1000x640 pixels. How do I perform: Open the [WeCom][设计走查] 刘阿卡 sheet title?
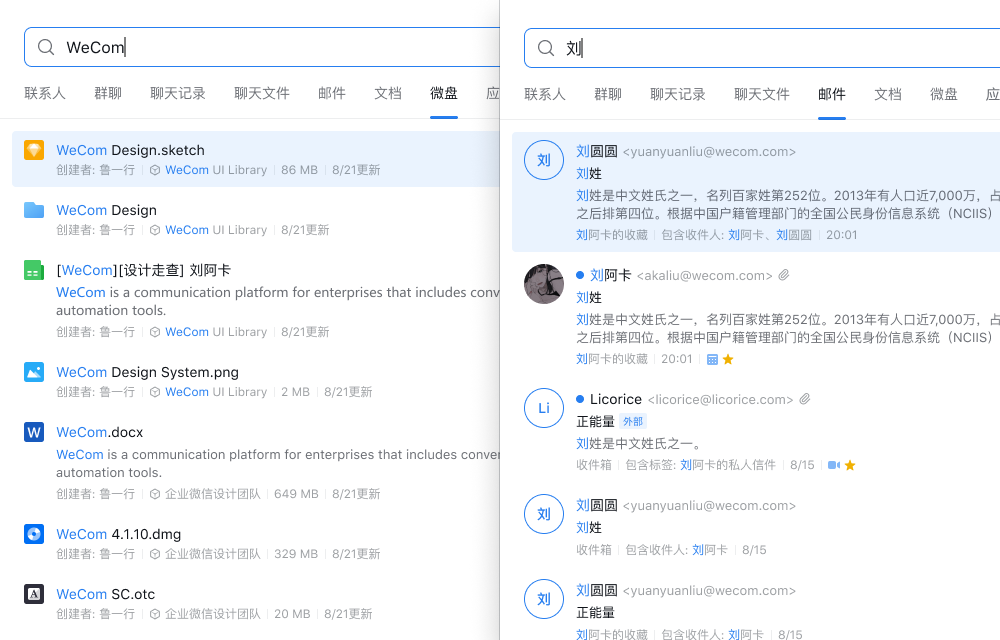coord(143,270)
